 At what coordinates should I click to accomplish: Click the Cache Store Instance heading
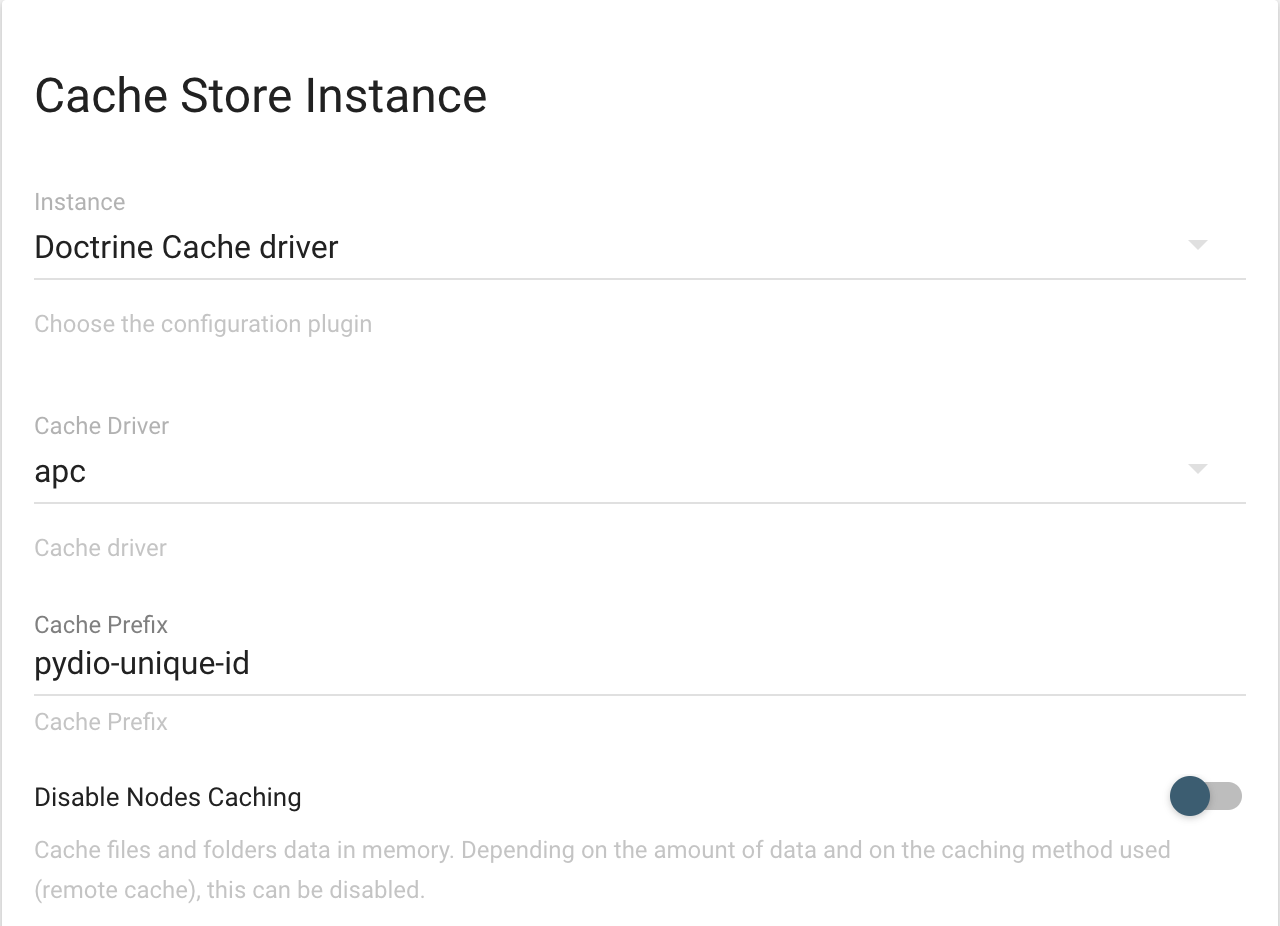click(x=261, y=96)
